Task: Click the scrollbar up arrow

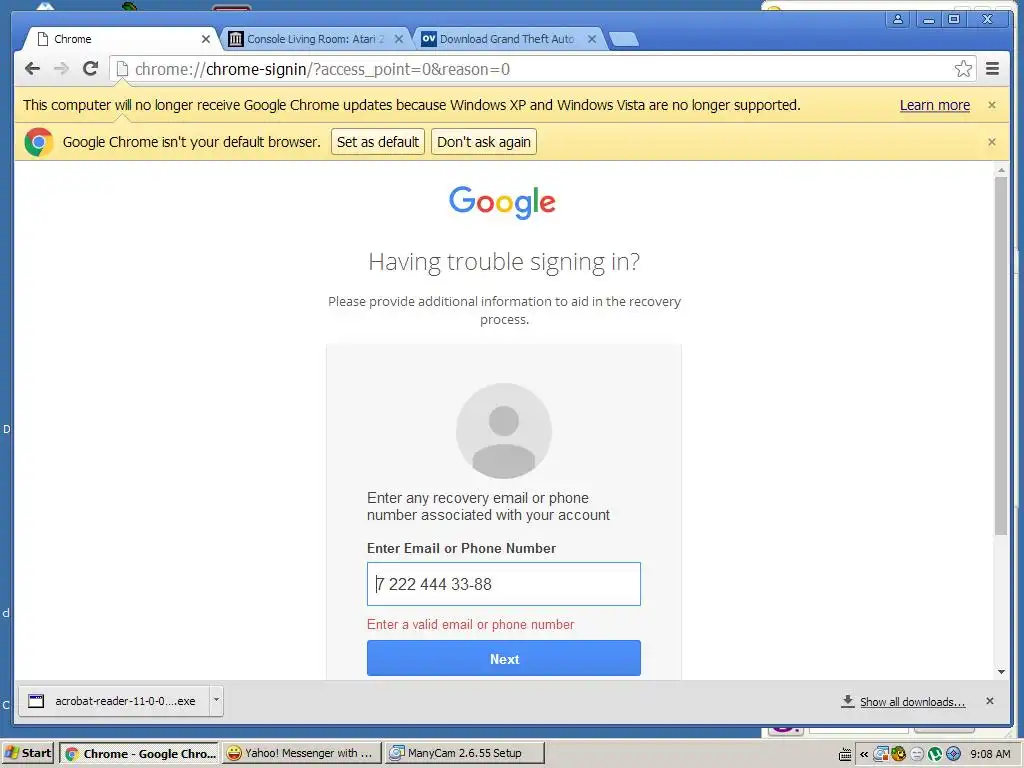Action: pyautogui.click(x=1000, y=170)
